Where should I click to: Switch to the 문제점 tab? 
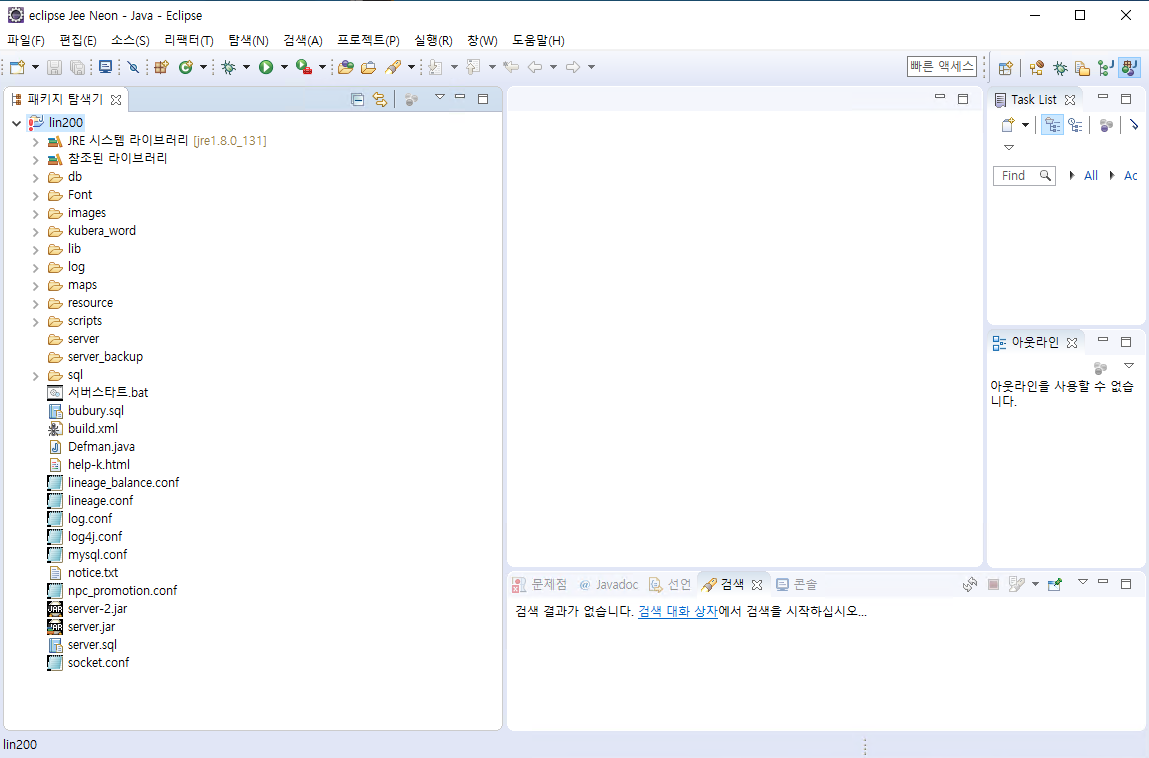click(x=540, y=584)
